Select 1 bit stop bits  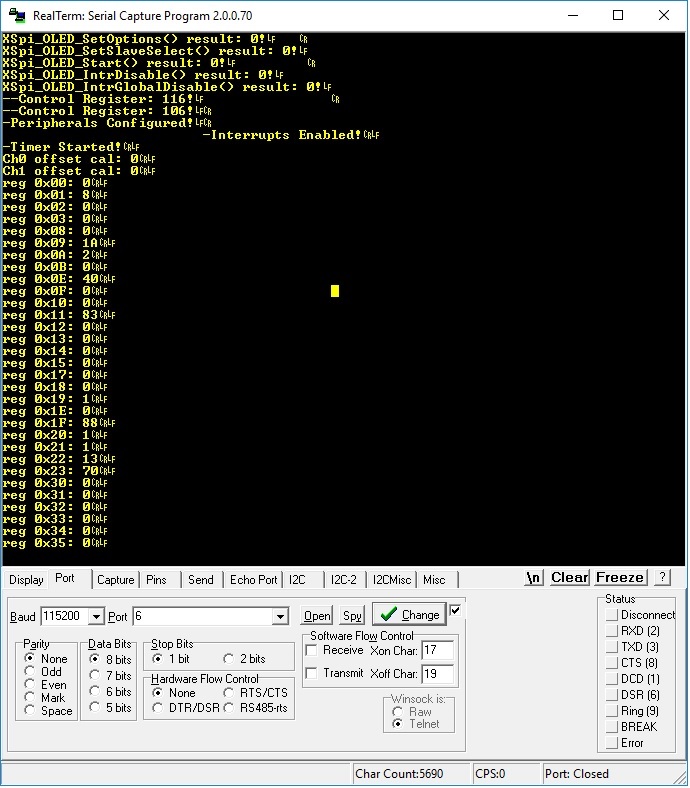pyautogui.click(x=171, y=658)
